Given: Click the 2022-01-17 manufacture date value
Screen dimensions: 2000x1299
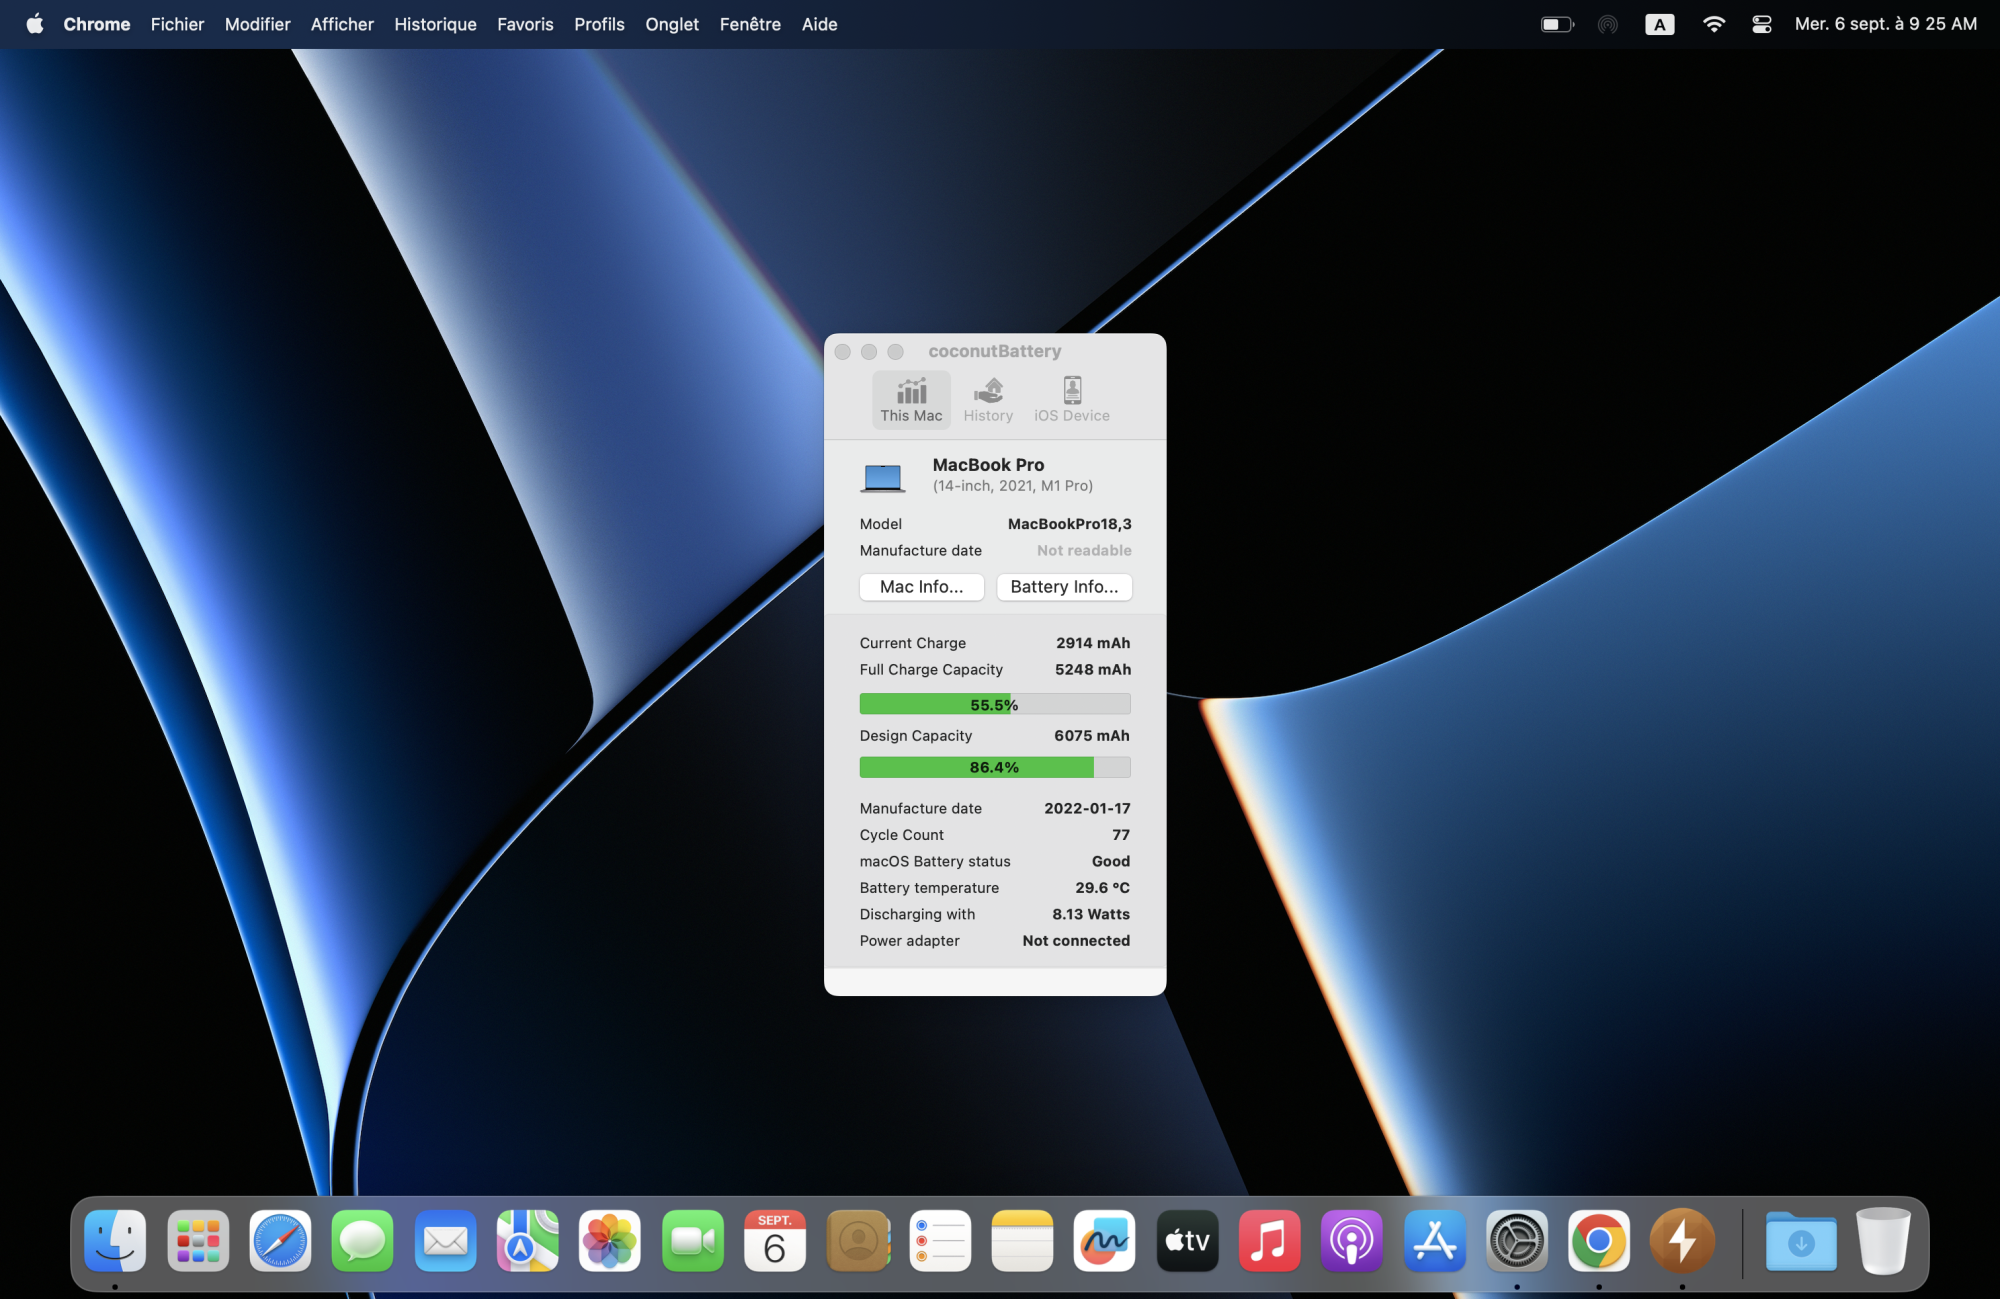Looking at the screenshot, I should coord(1087,808).
